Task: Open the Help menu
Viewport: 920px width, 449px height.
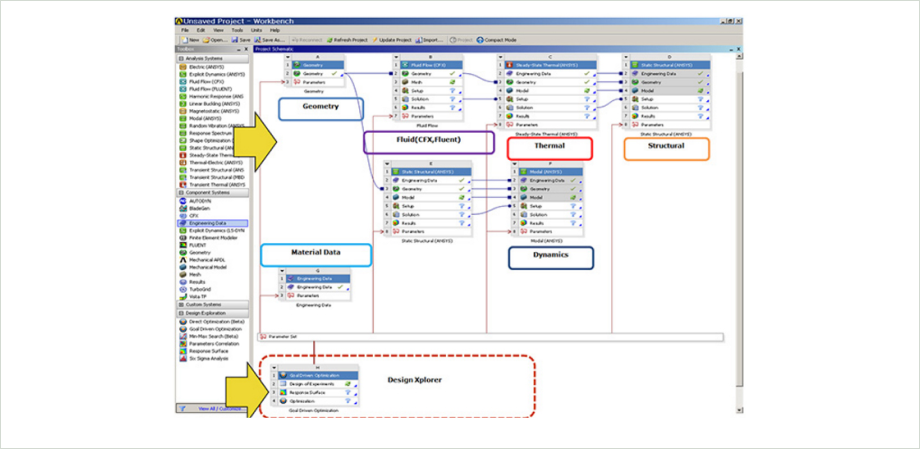Action: point(275,30)
